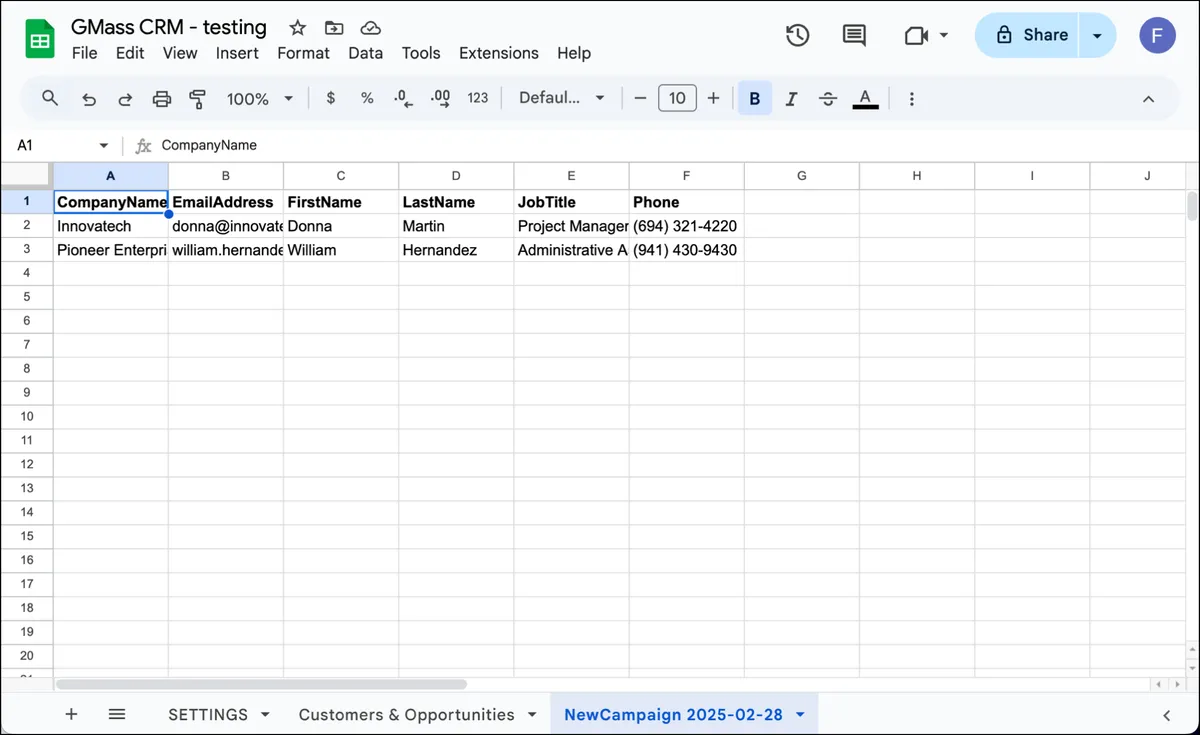Screen dimensions: 1200x735
Task: Show side panel with bottom chevron
Action: click(1167, 715)
